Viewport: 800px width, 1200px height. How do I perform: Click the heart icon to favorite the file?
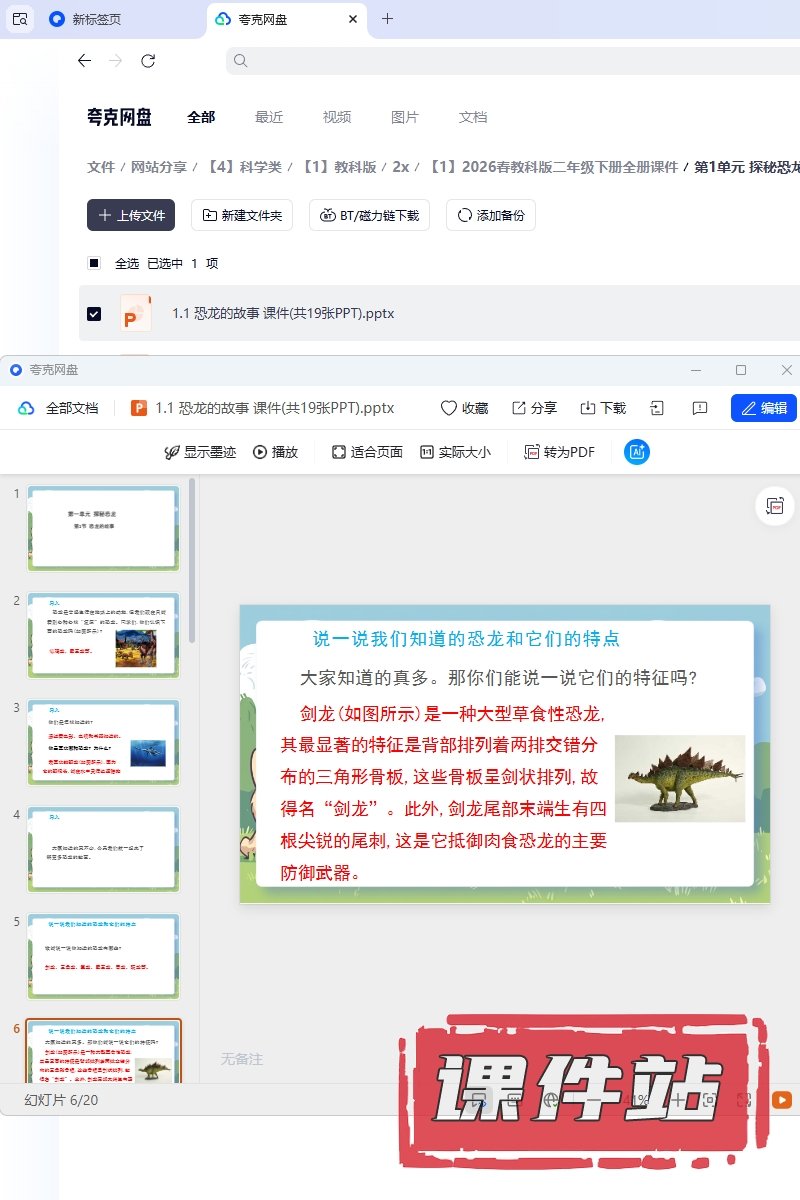[x=449, y=408]
